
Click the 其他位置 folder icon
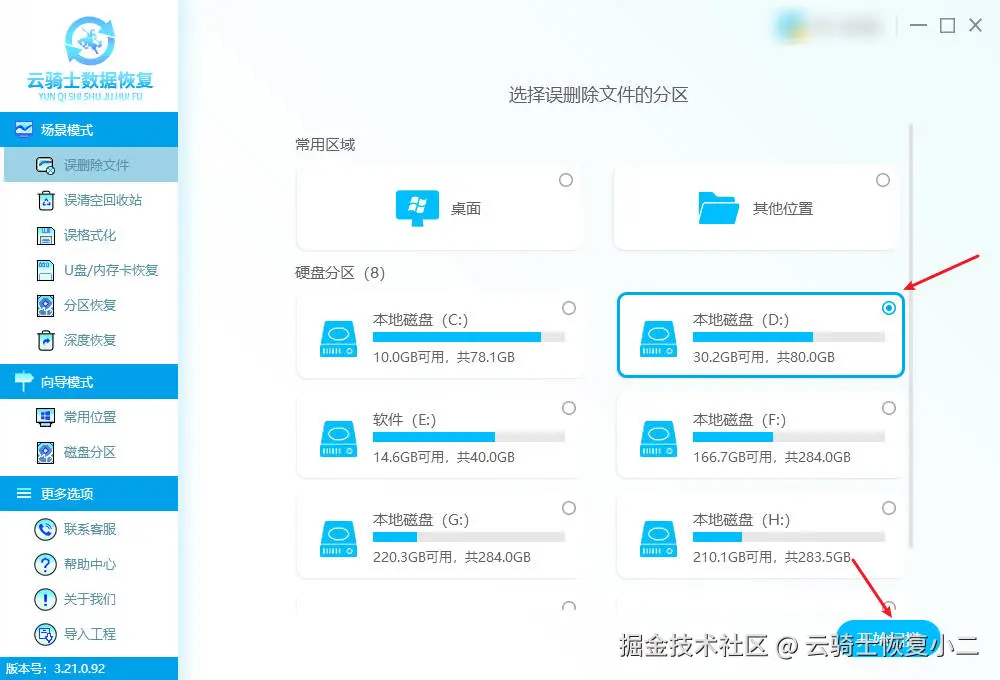(718, 208)
